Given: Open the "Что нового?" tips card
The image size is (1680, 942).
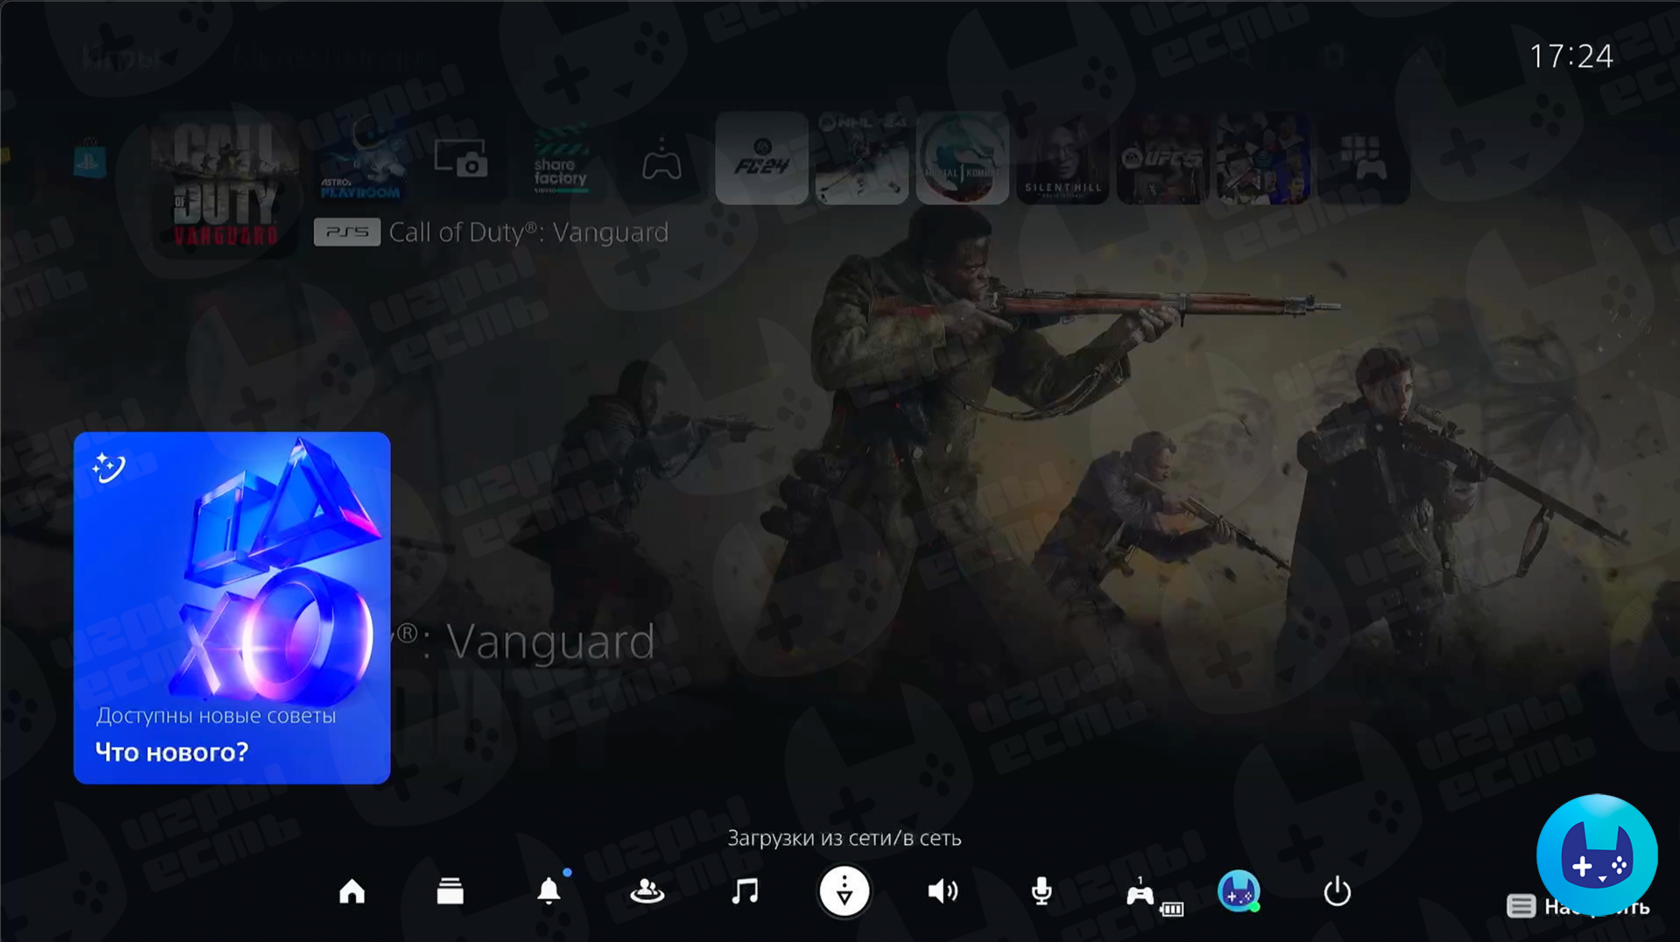Looking at the screenshot, I should 232,608.
